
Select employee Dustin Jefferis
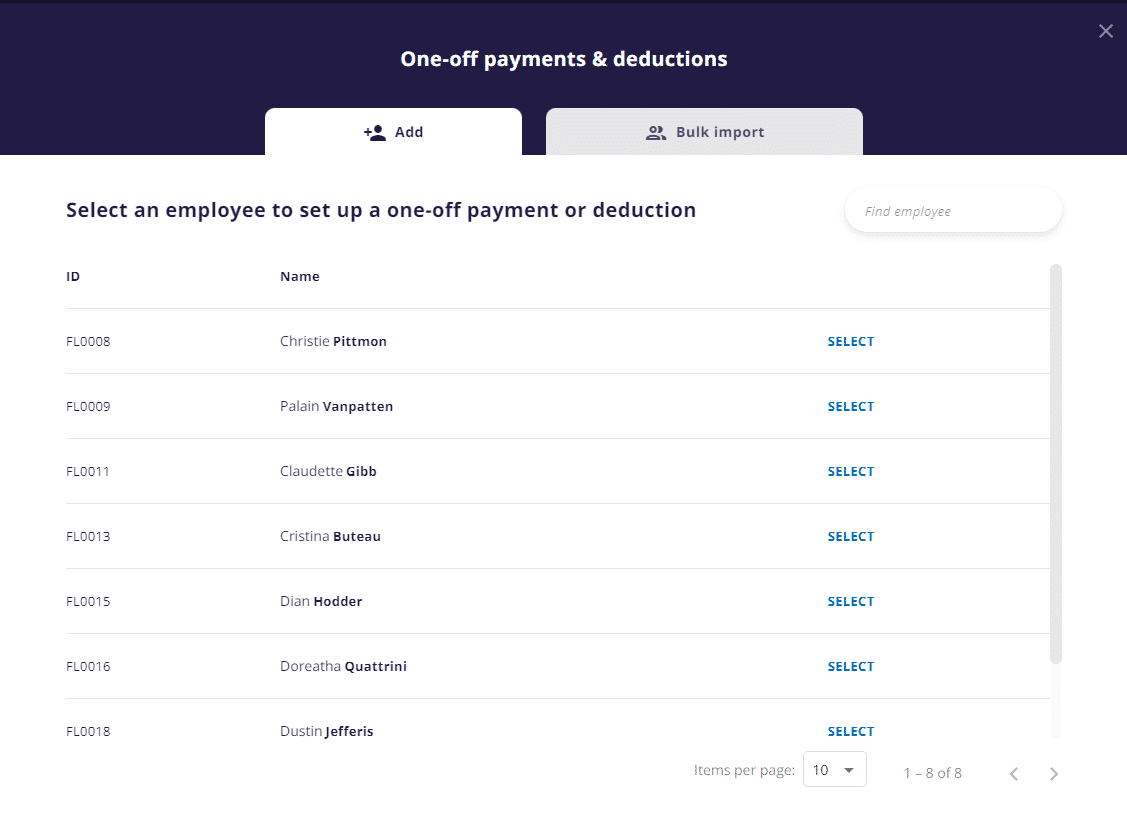pos(850,731)
